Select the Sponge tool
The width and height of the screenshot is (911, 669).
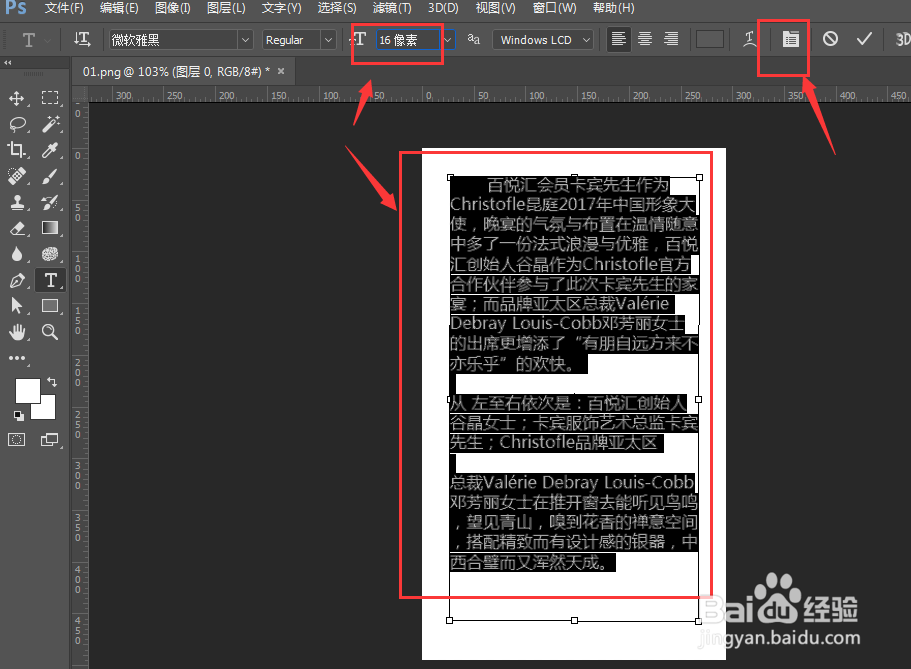point(50,254)
